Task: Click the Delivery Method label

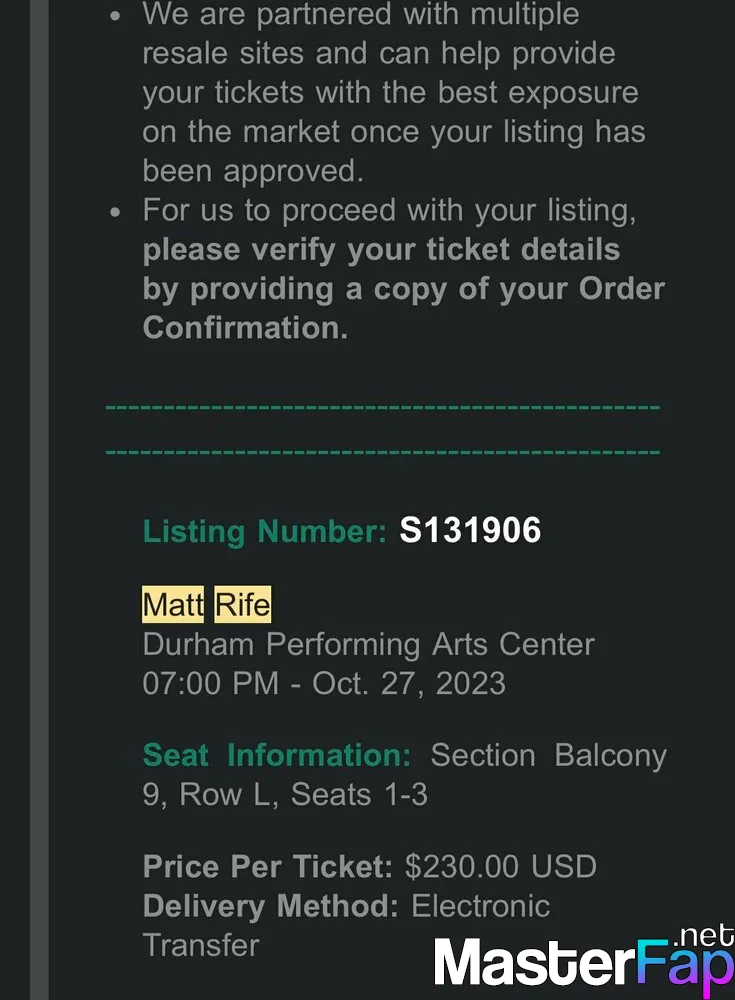Action: point(271,906)
